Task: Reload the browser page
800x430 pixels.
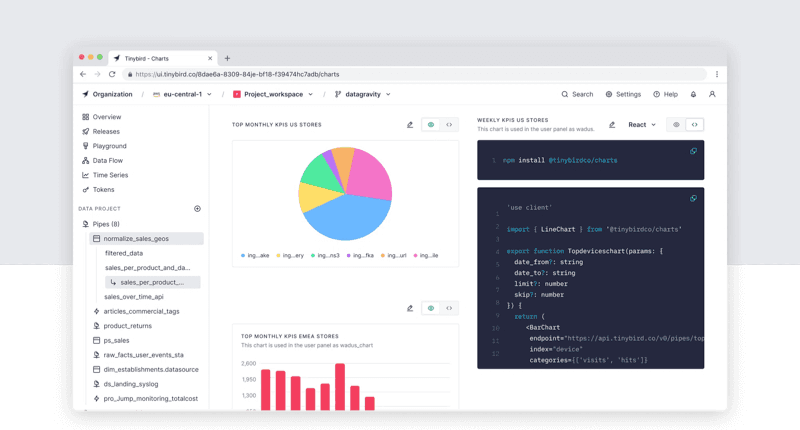Action: [x=113, y=74]
